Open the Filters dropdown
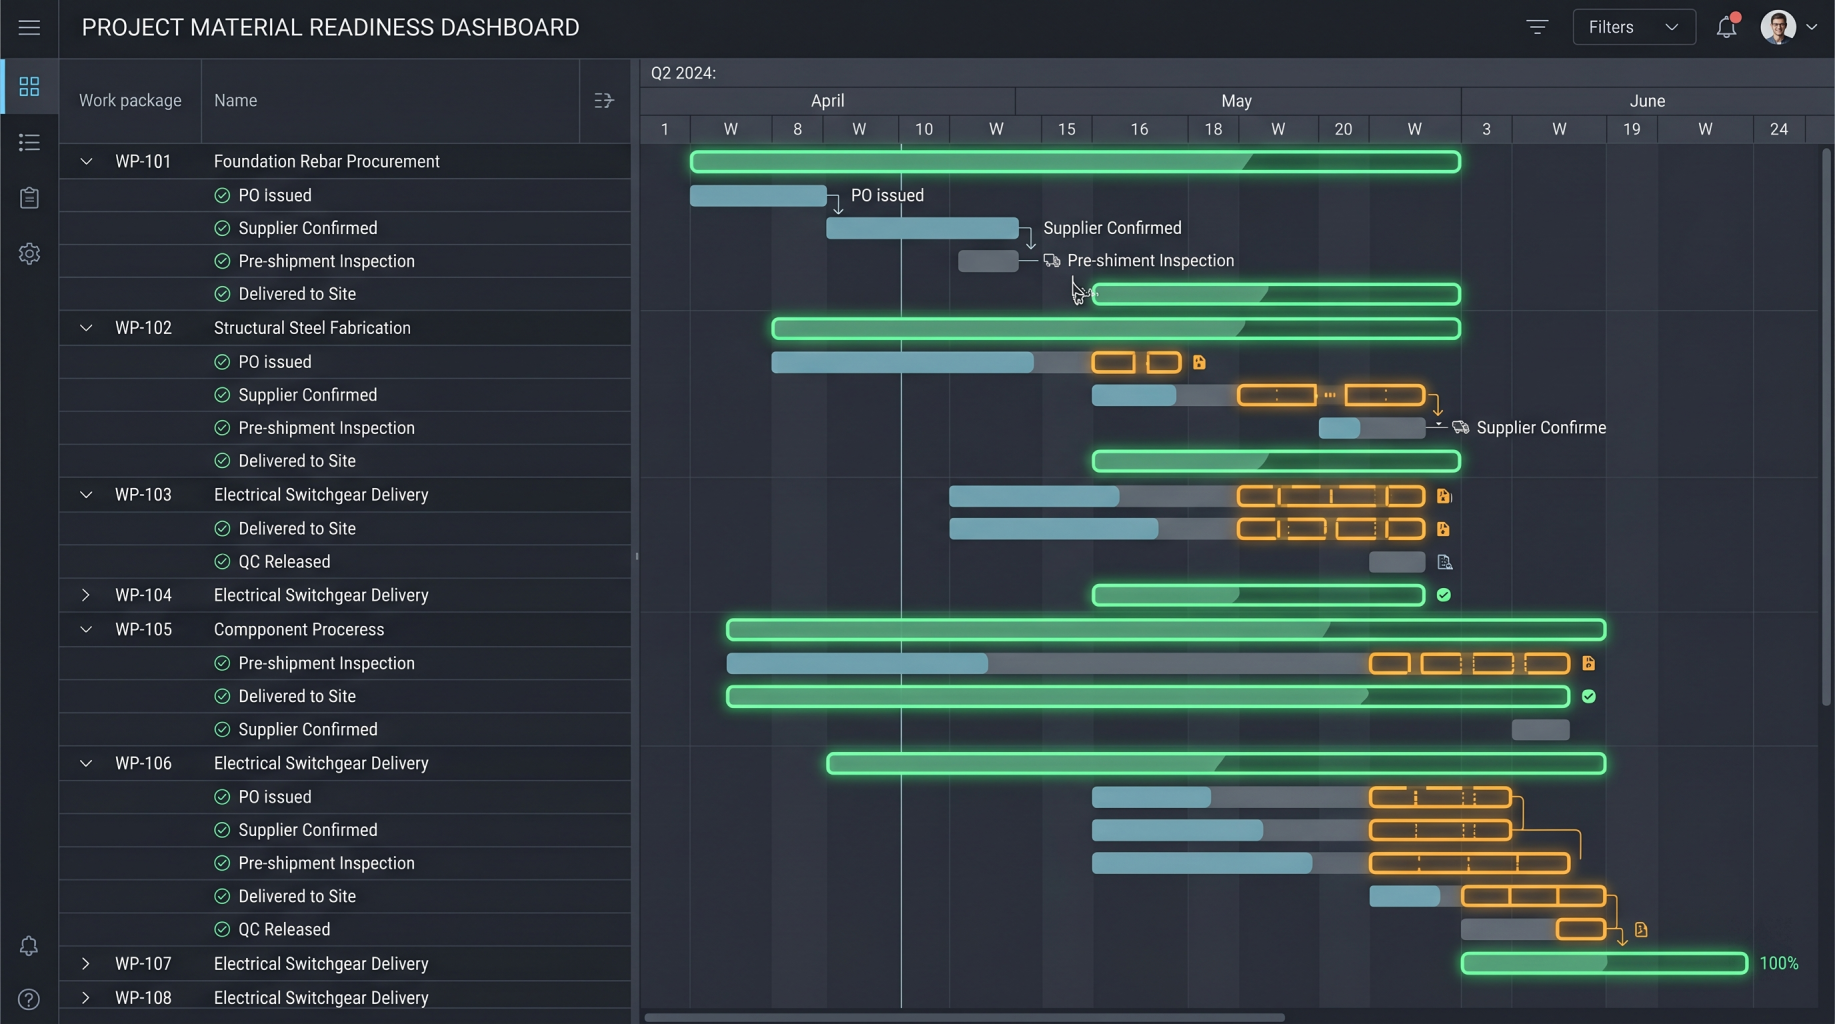The image size is (1835, 1024). click(x=1634, y=27)
